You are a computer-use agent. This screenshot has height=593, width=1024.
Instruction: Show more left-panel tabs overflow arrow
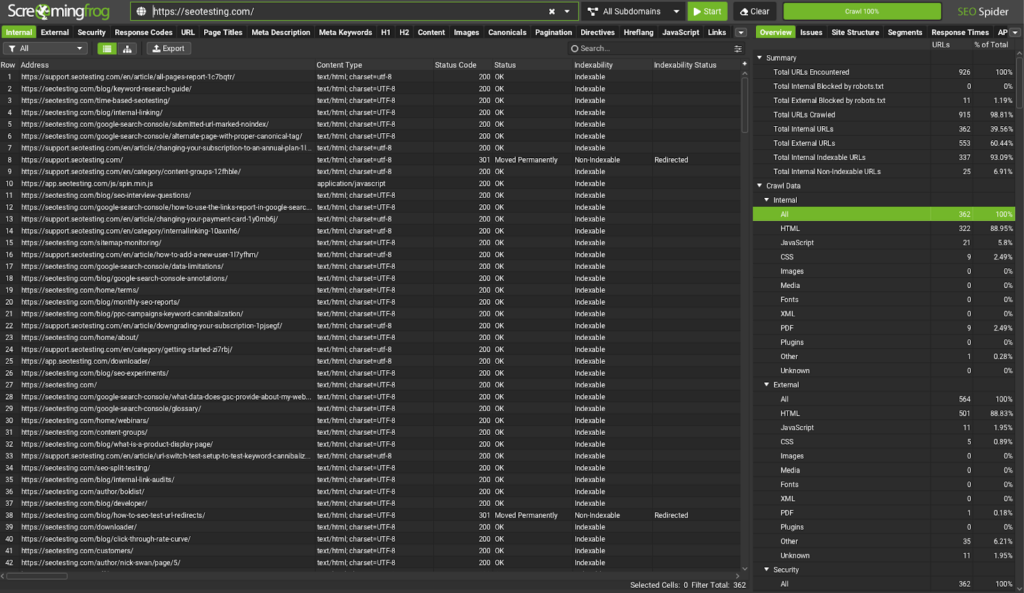pyautogui.click(x=741, y=32)
